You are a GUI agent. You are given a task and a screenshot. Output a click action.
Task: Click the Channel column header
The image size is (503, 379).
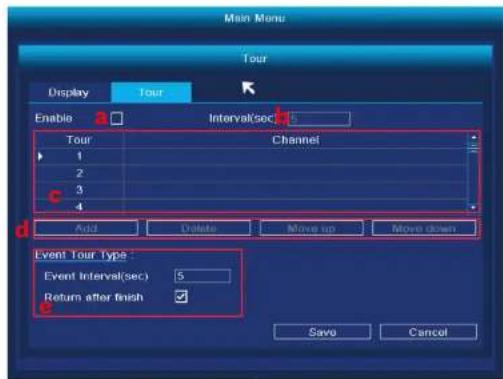(295, 140)
